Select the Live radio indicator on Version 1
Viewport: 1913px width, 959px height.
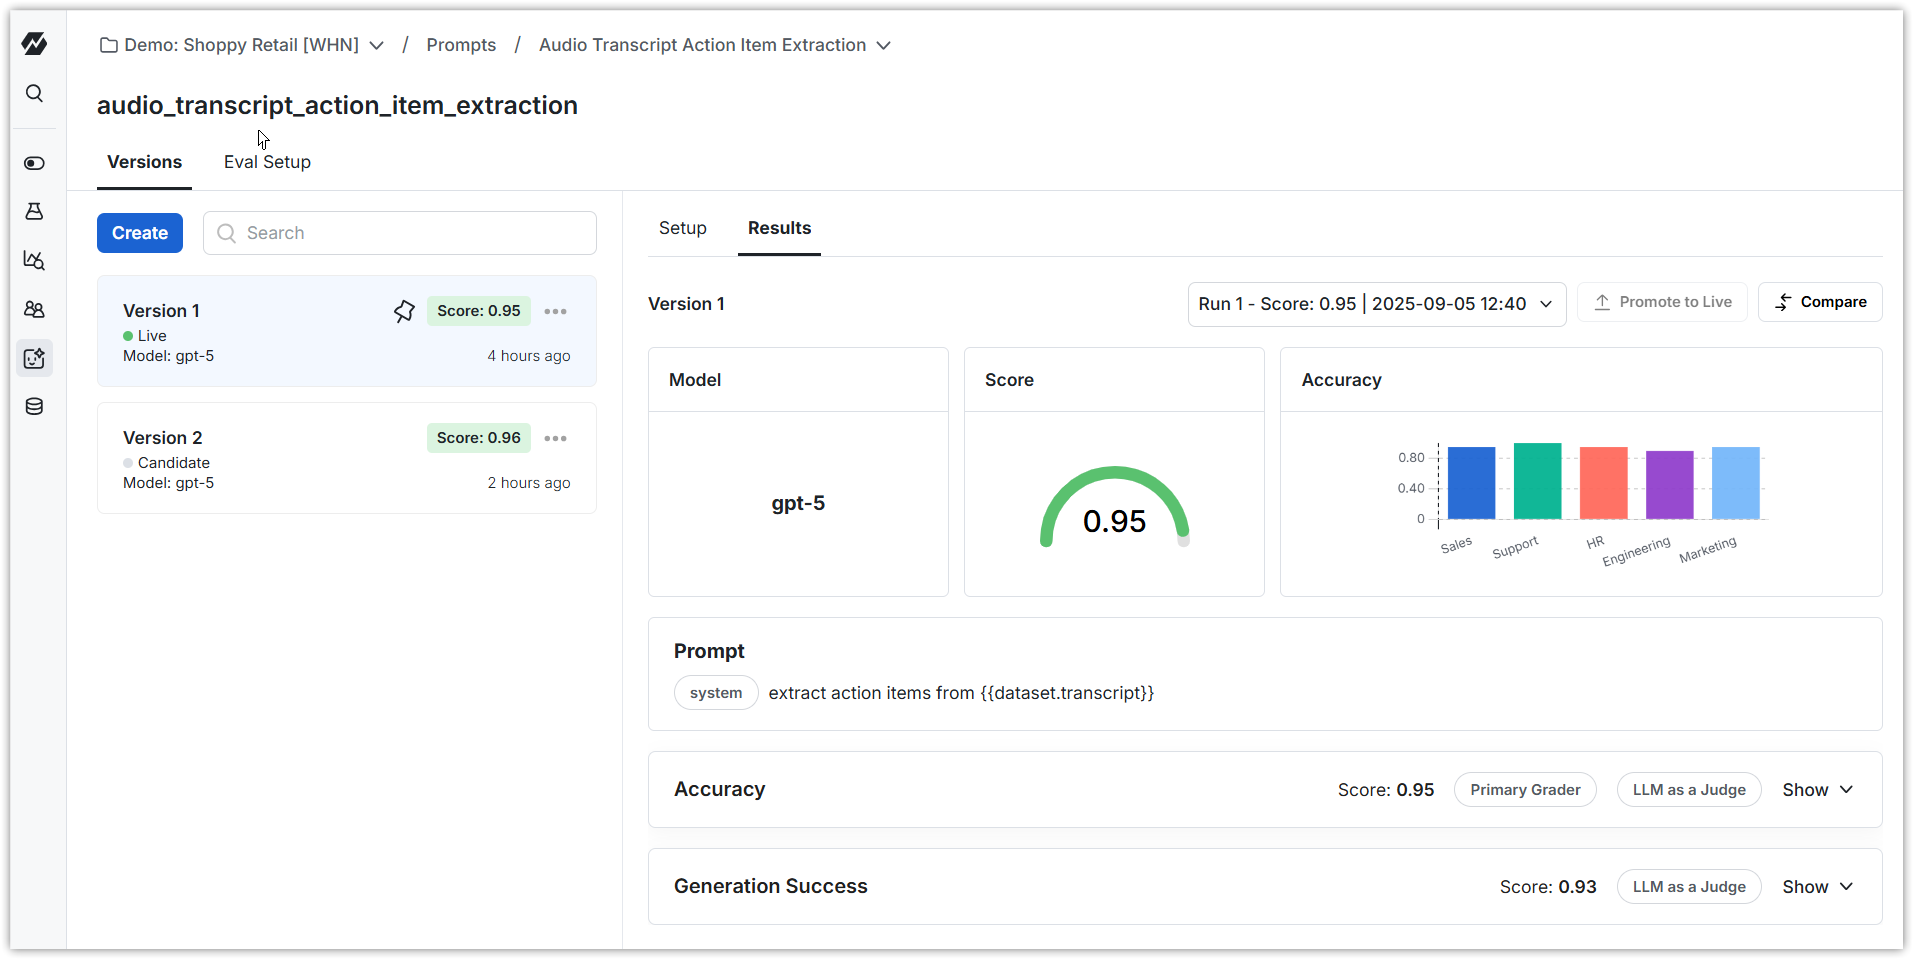tap(127, 335)
